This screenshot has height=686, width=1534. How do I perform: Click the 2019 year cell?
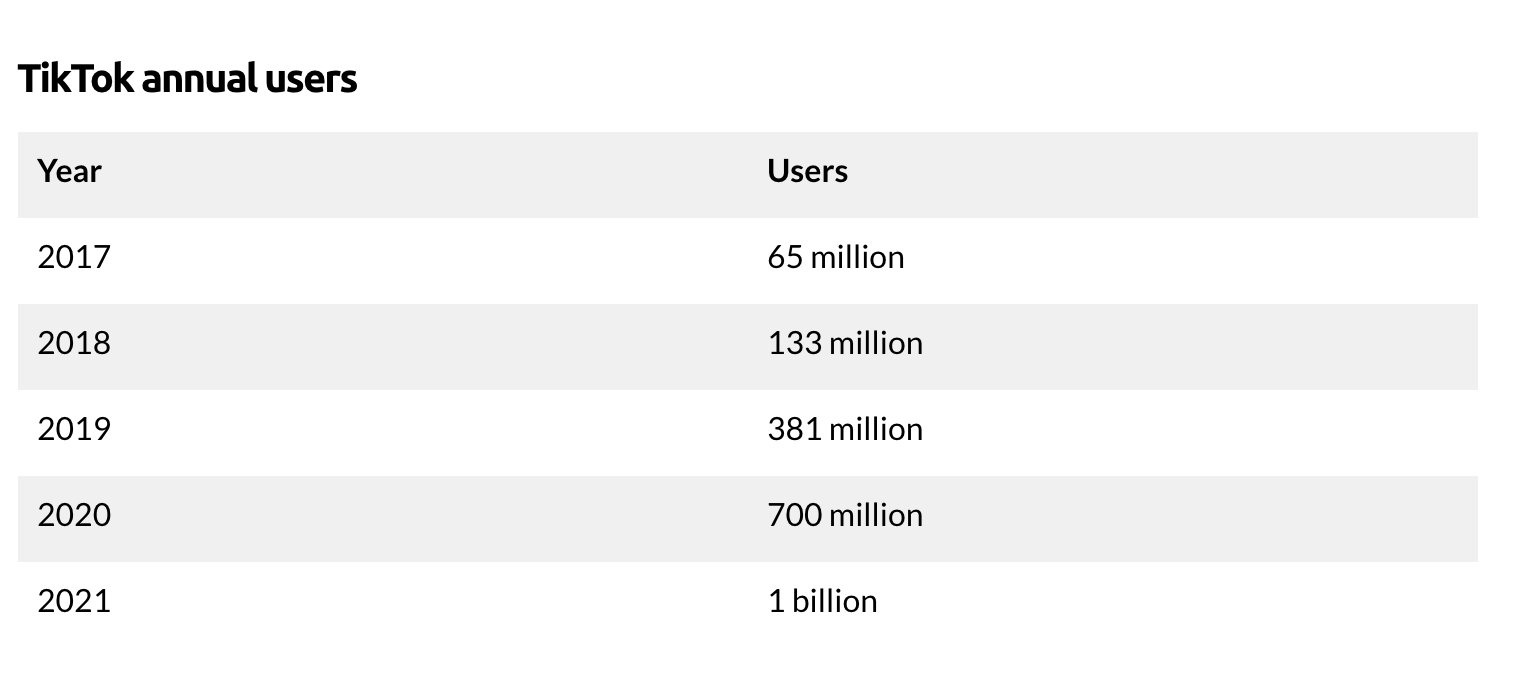coord(74,429)
